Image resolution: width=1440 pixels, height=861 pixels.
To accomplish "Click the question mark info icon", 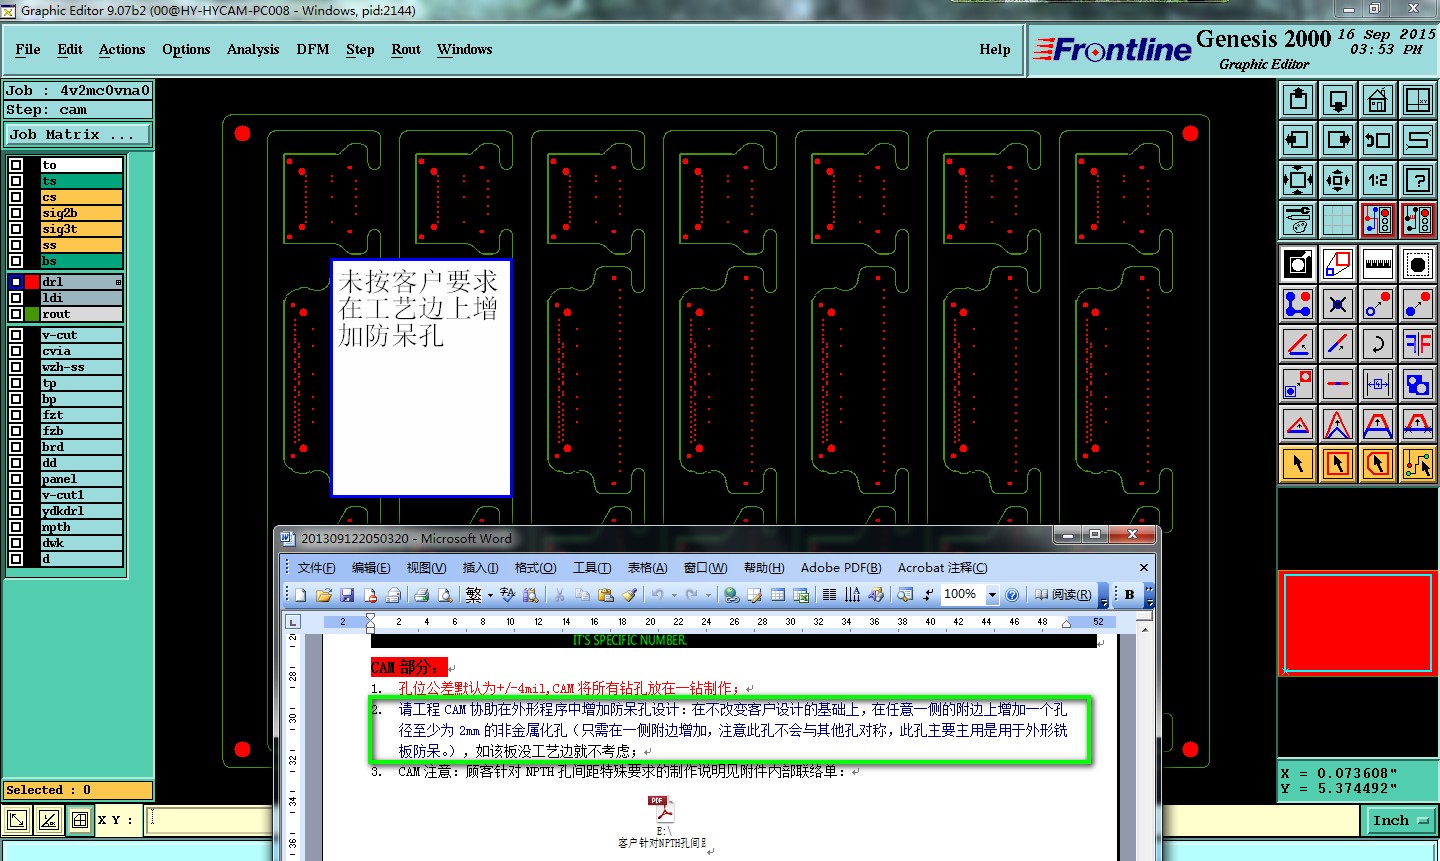I will [1418, 180].
